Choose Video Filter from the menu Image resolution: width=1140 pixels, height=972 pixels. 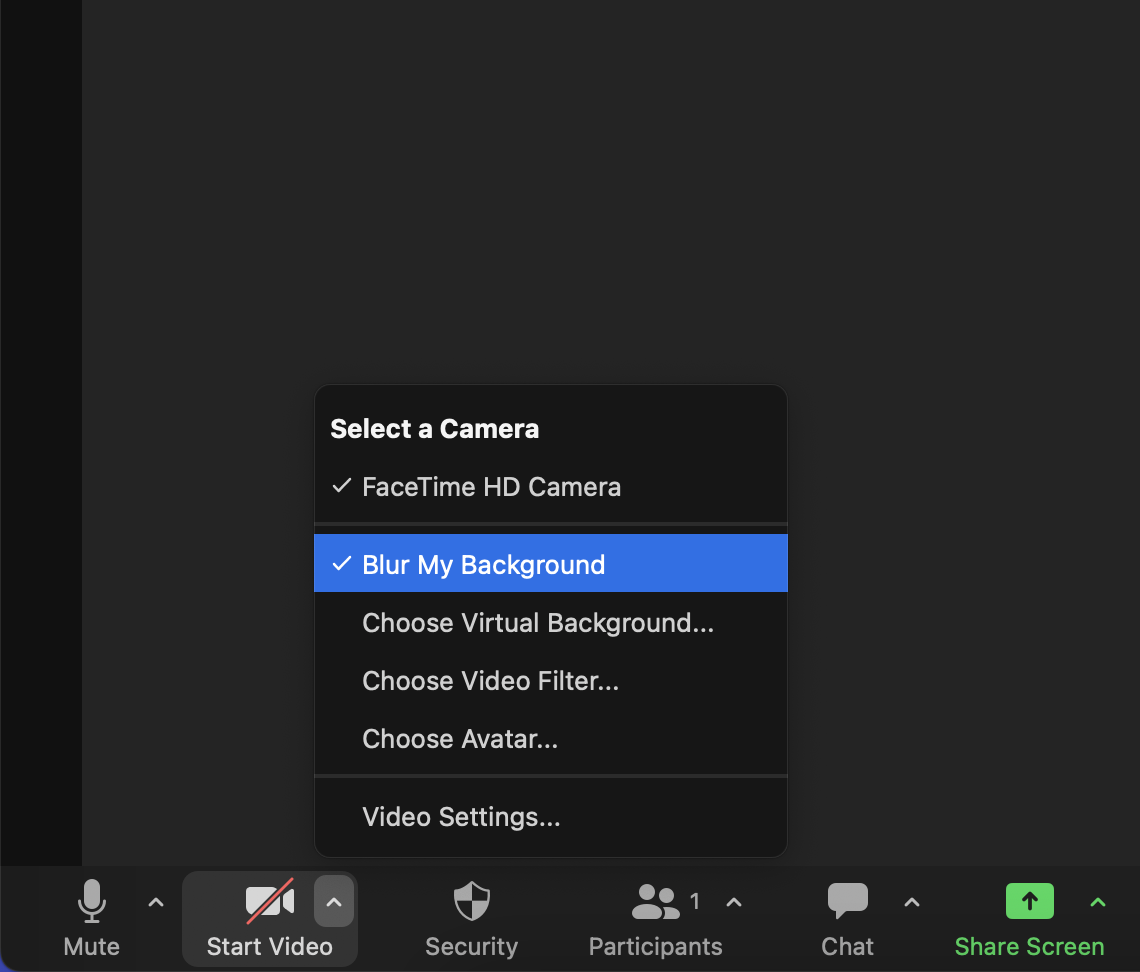coord(490,680)
